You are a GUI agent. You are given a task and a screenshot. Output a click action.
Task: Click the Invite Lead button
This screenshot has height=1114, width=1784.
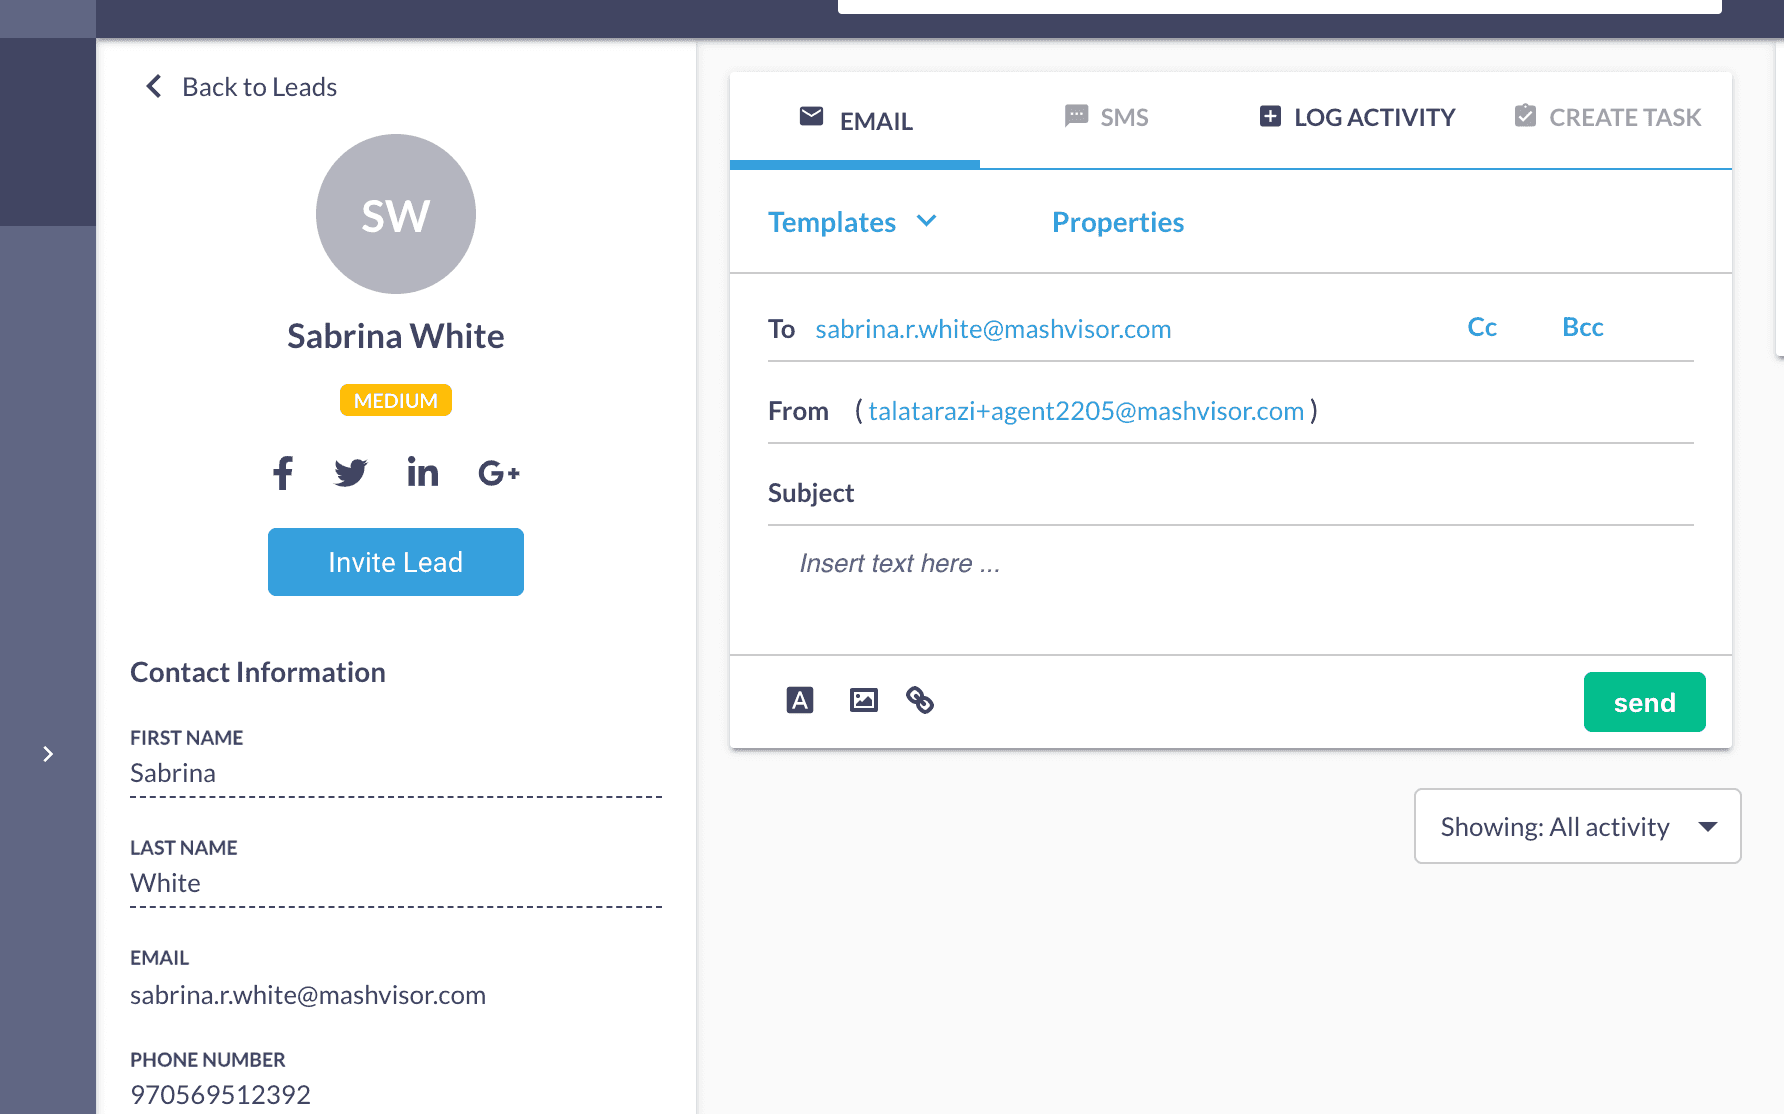(396, 562)
